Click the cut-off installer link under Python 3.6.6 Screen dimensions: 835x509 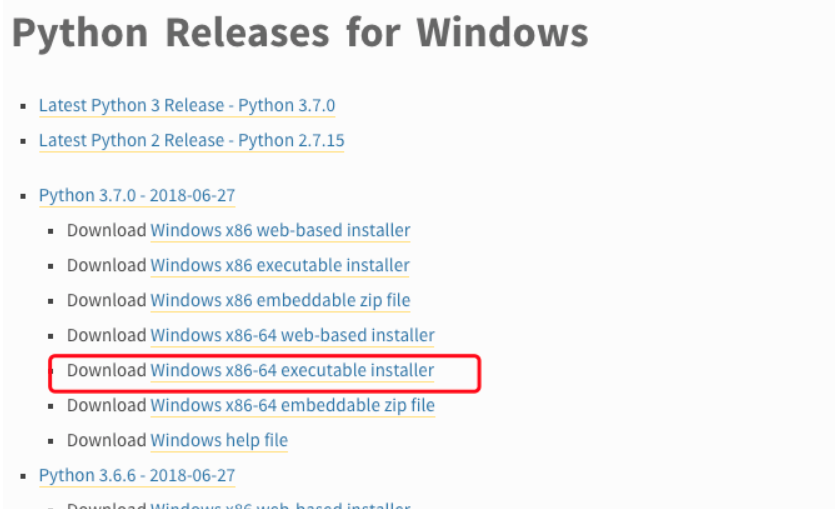[280, 505]
